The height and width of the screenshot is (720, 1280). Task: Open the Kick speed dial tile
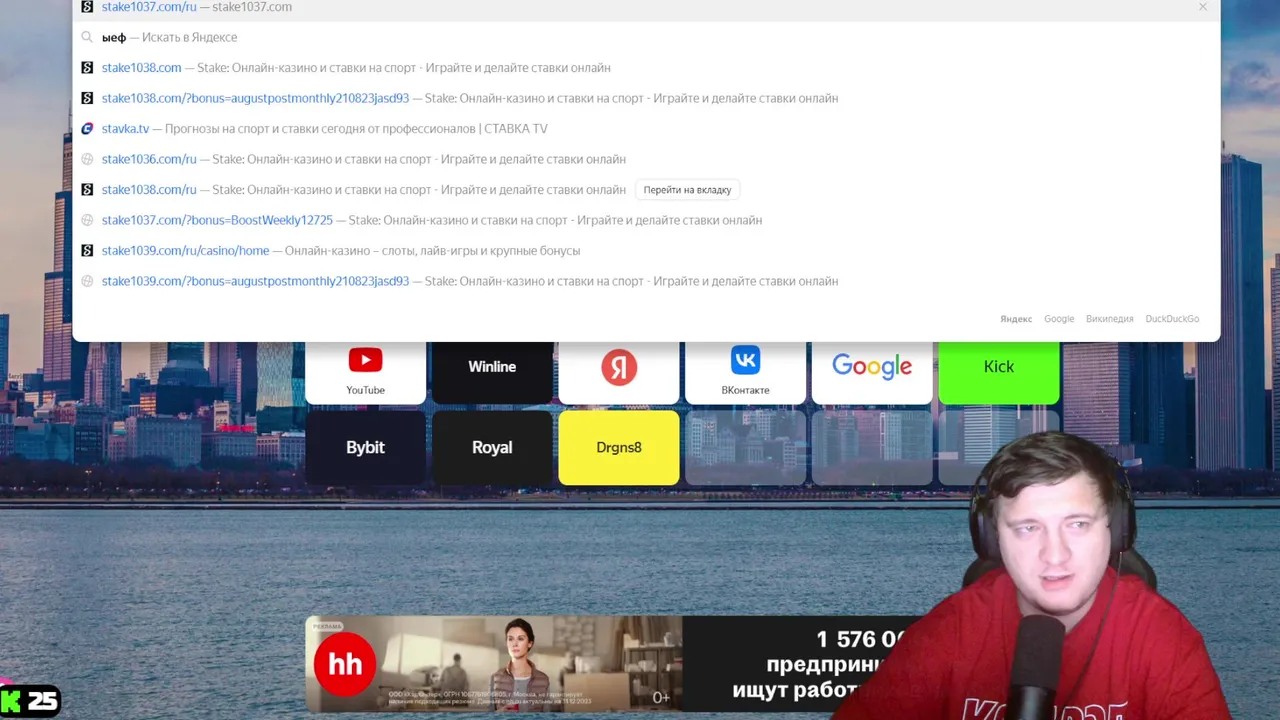coord(999,372)
